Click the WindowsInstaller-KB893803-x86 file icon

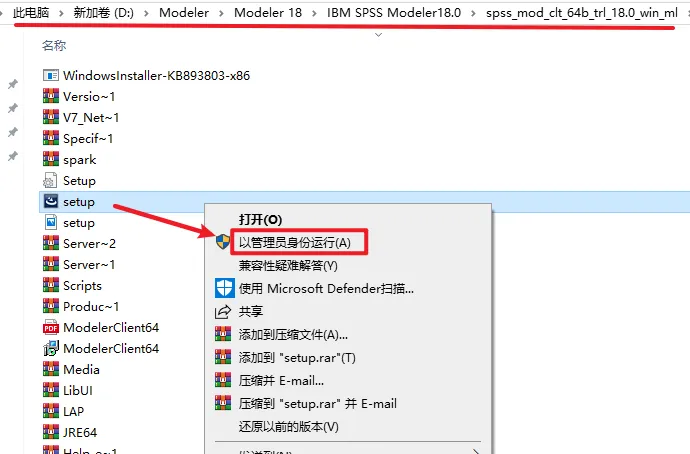pyautogui.click(x=51, y=76)
